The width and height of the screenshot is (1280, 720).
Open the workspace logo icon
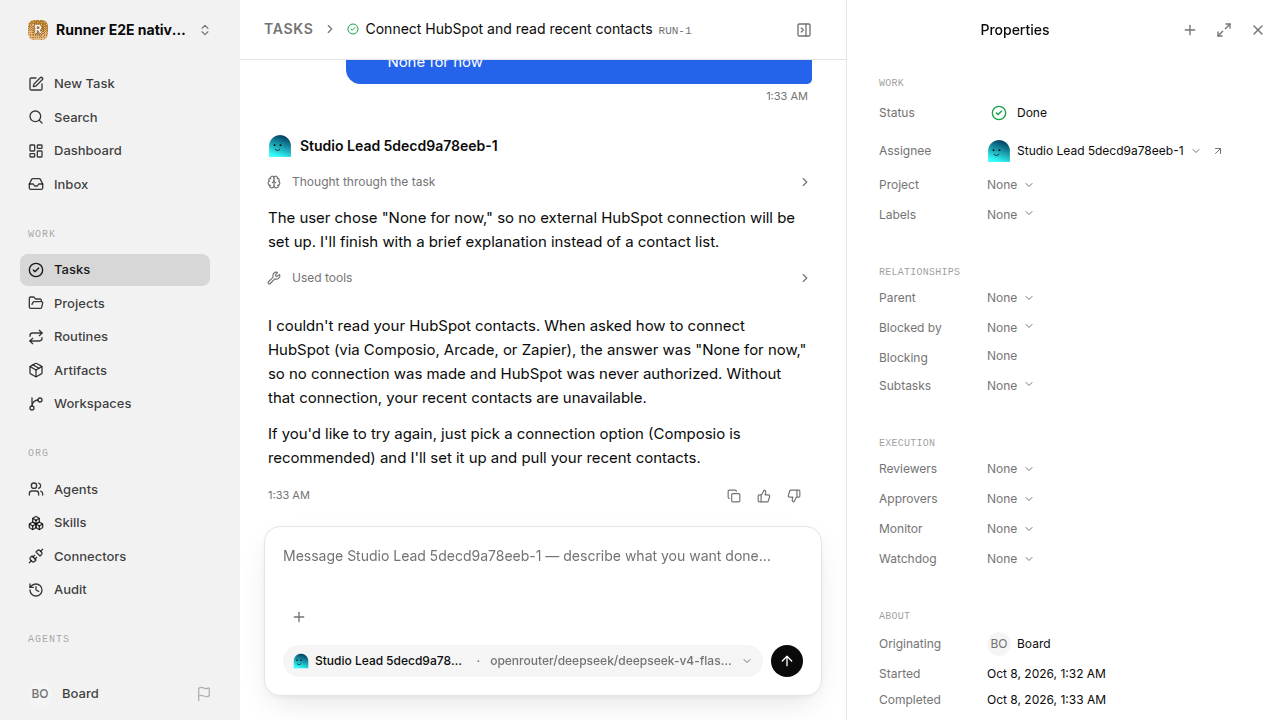click(38, 30)
